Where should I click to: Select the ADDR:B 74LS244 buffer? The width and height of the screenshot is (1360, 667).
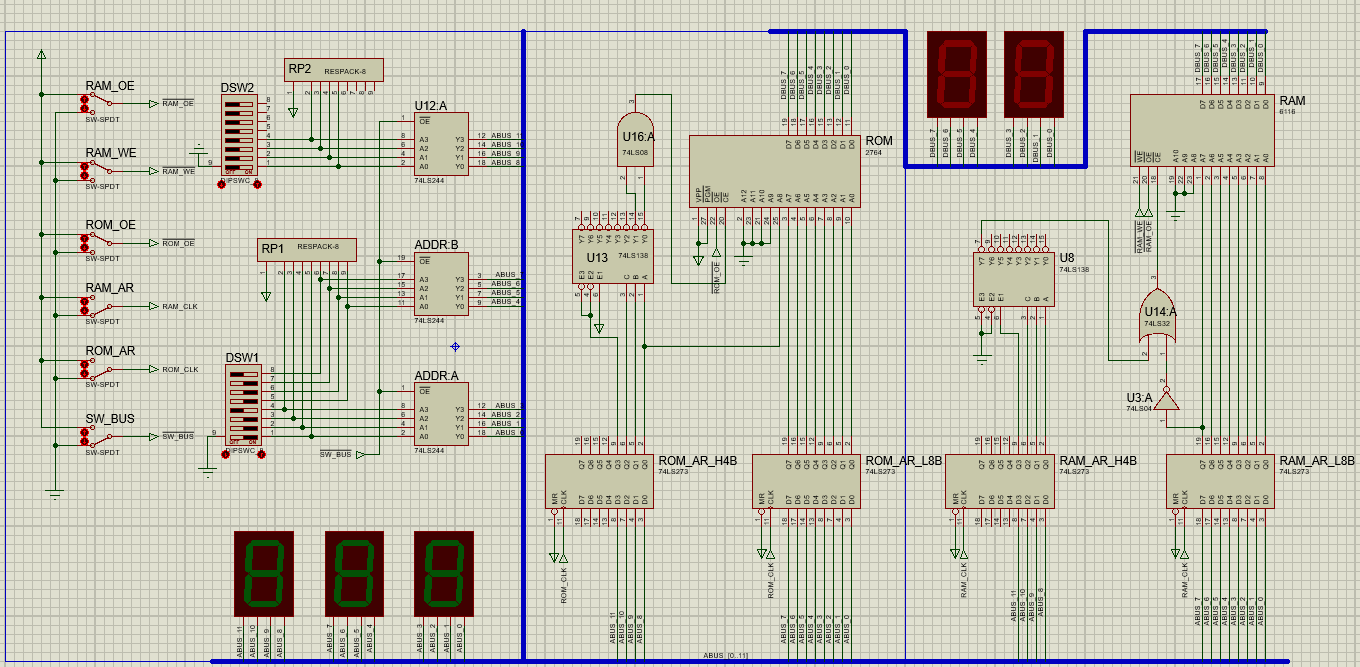click(441, 283)
